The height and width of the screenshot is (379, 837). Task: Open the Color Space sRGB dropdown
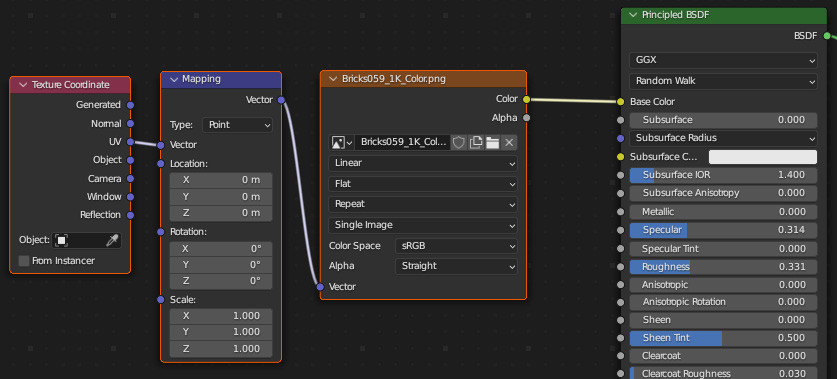(x=456, y=246)
